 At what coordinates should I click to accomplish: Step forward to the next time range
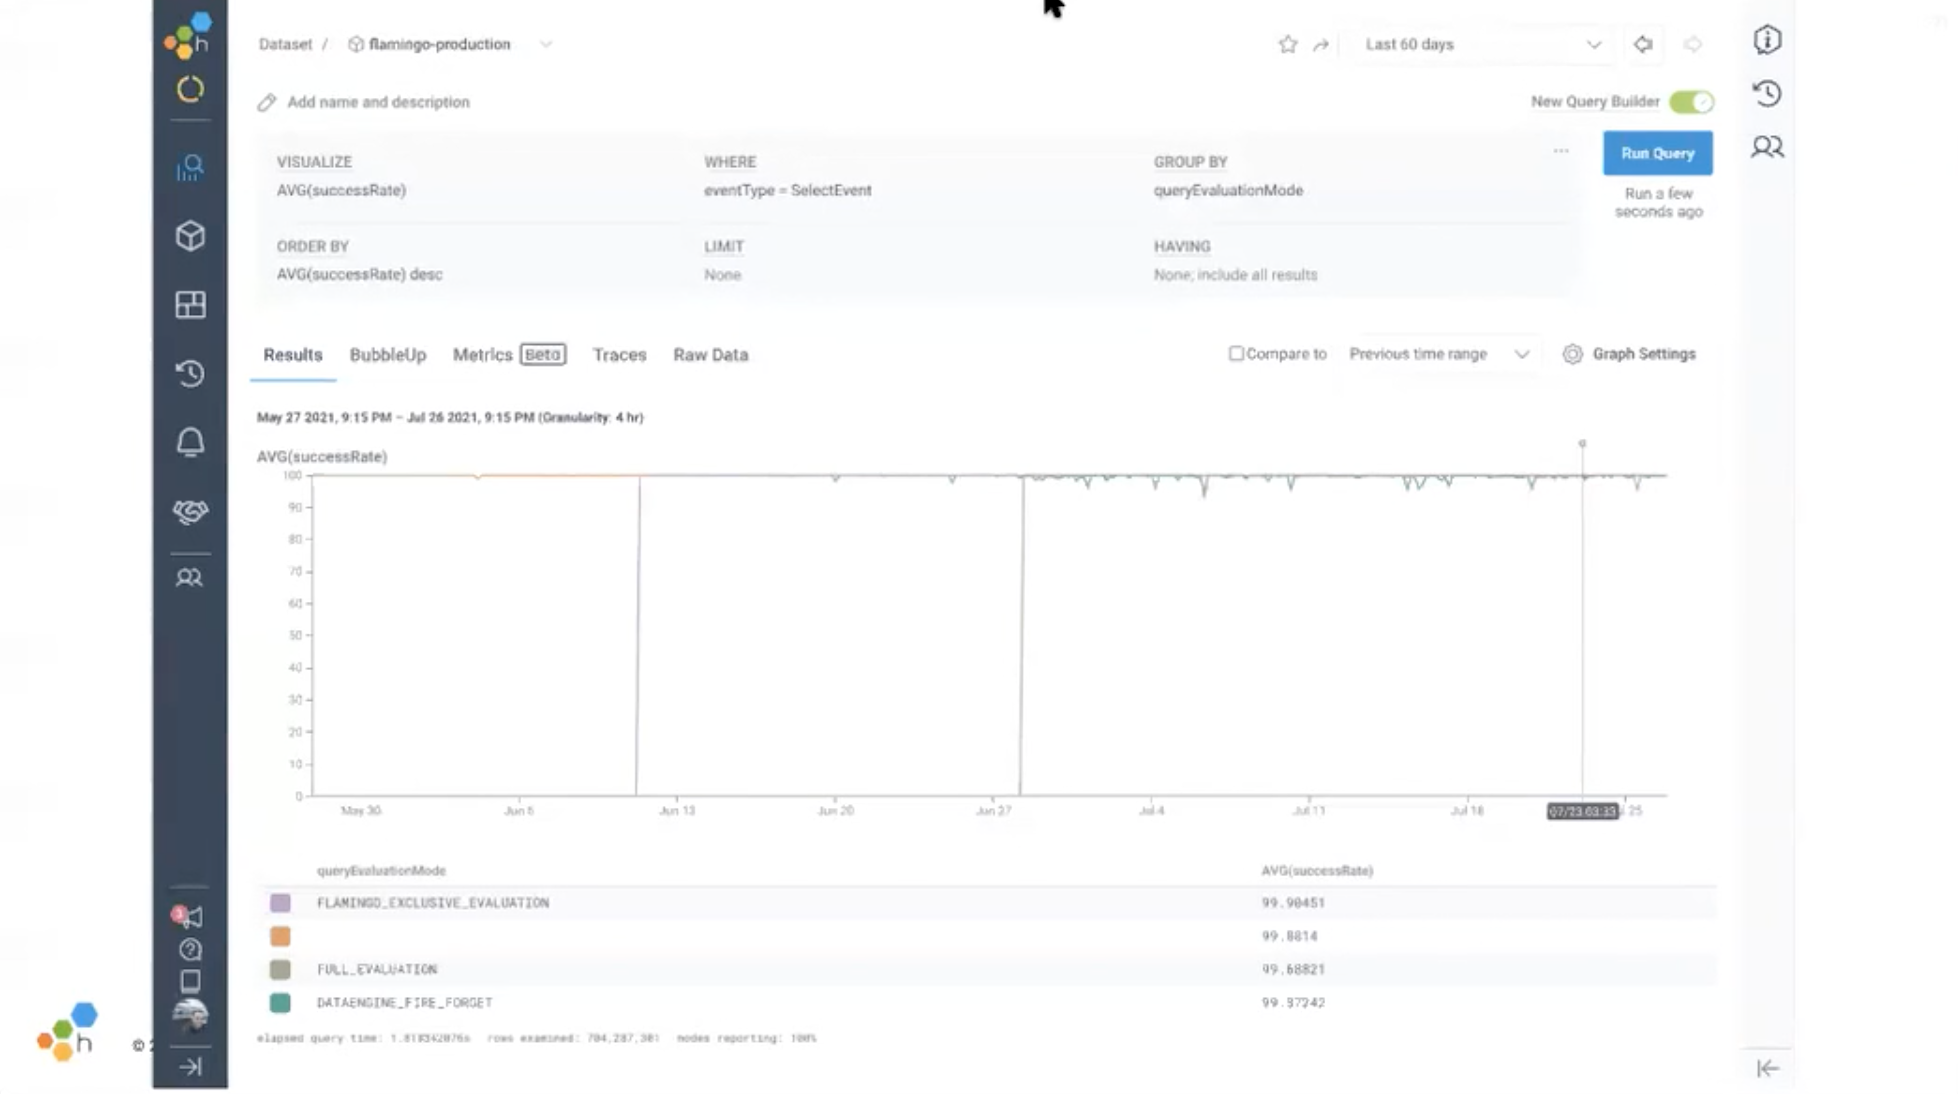tap(1693, 44)
